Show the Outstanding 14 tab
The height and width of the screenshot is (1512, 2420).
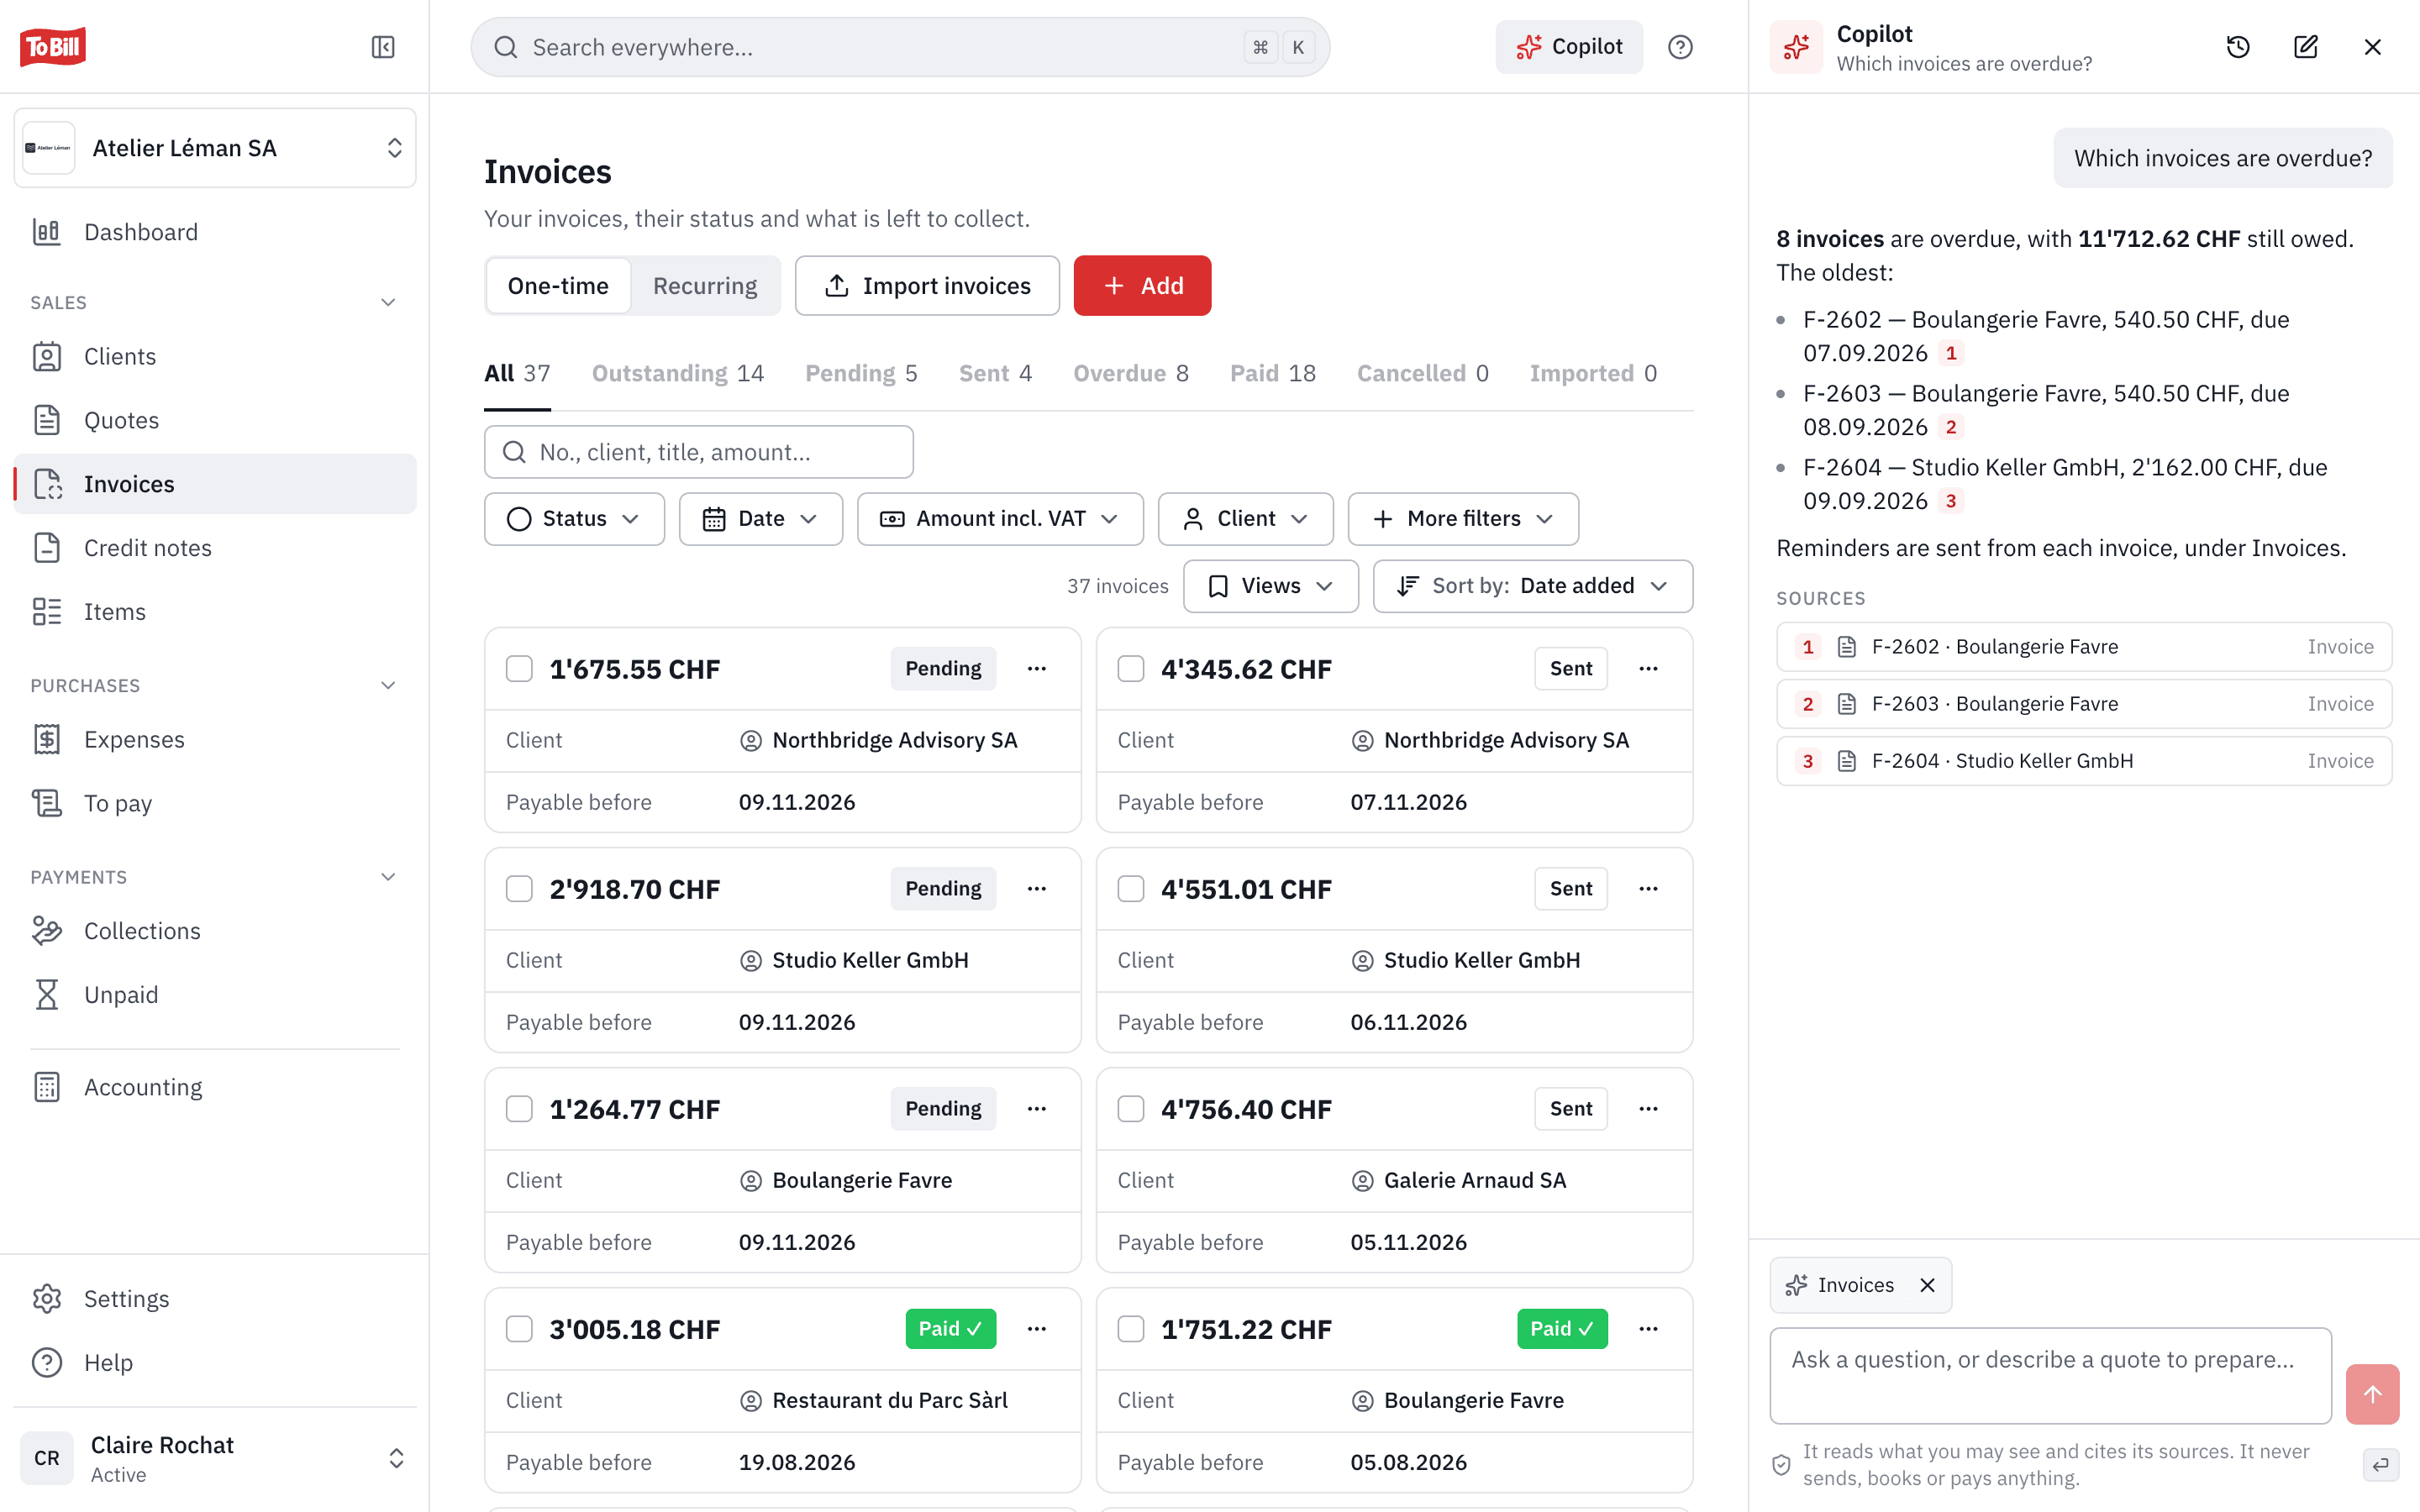pos(678,373)
